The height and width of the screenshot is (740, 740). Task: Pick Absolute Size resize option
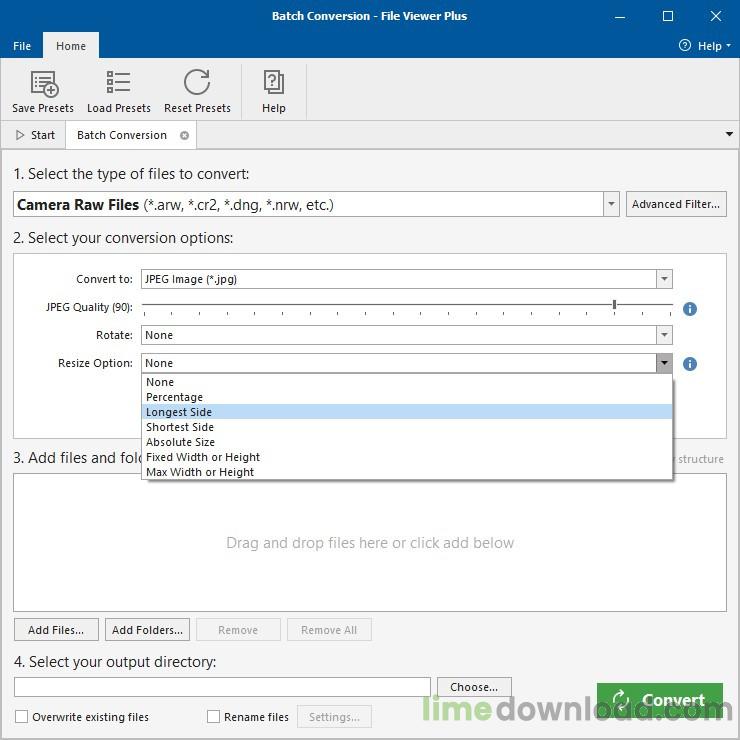[407, 442]
